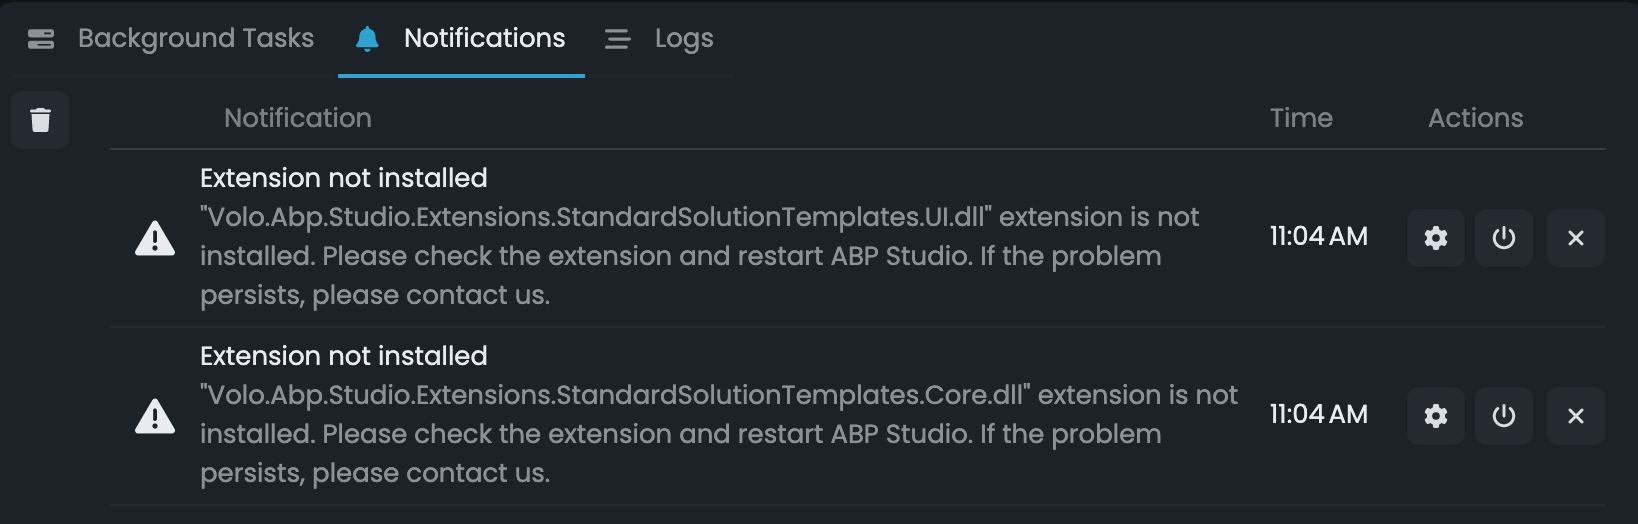Switch to the Background Tasks tab
Image resolution: width=1638 pixels, height=524 pixels.
pyautogui.click(x=195, y=38)
